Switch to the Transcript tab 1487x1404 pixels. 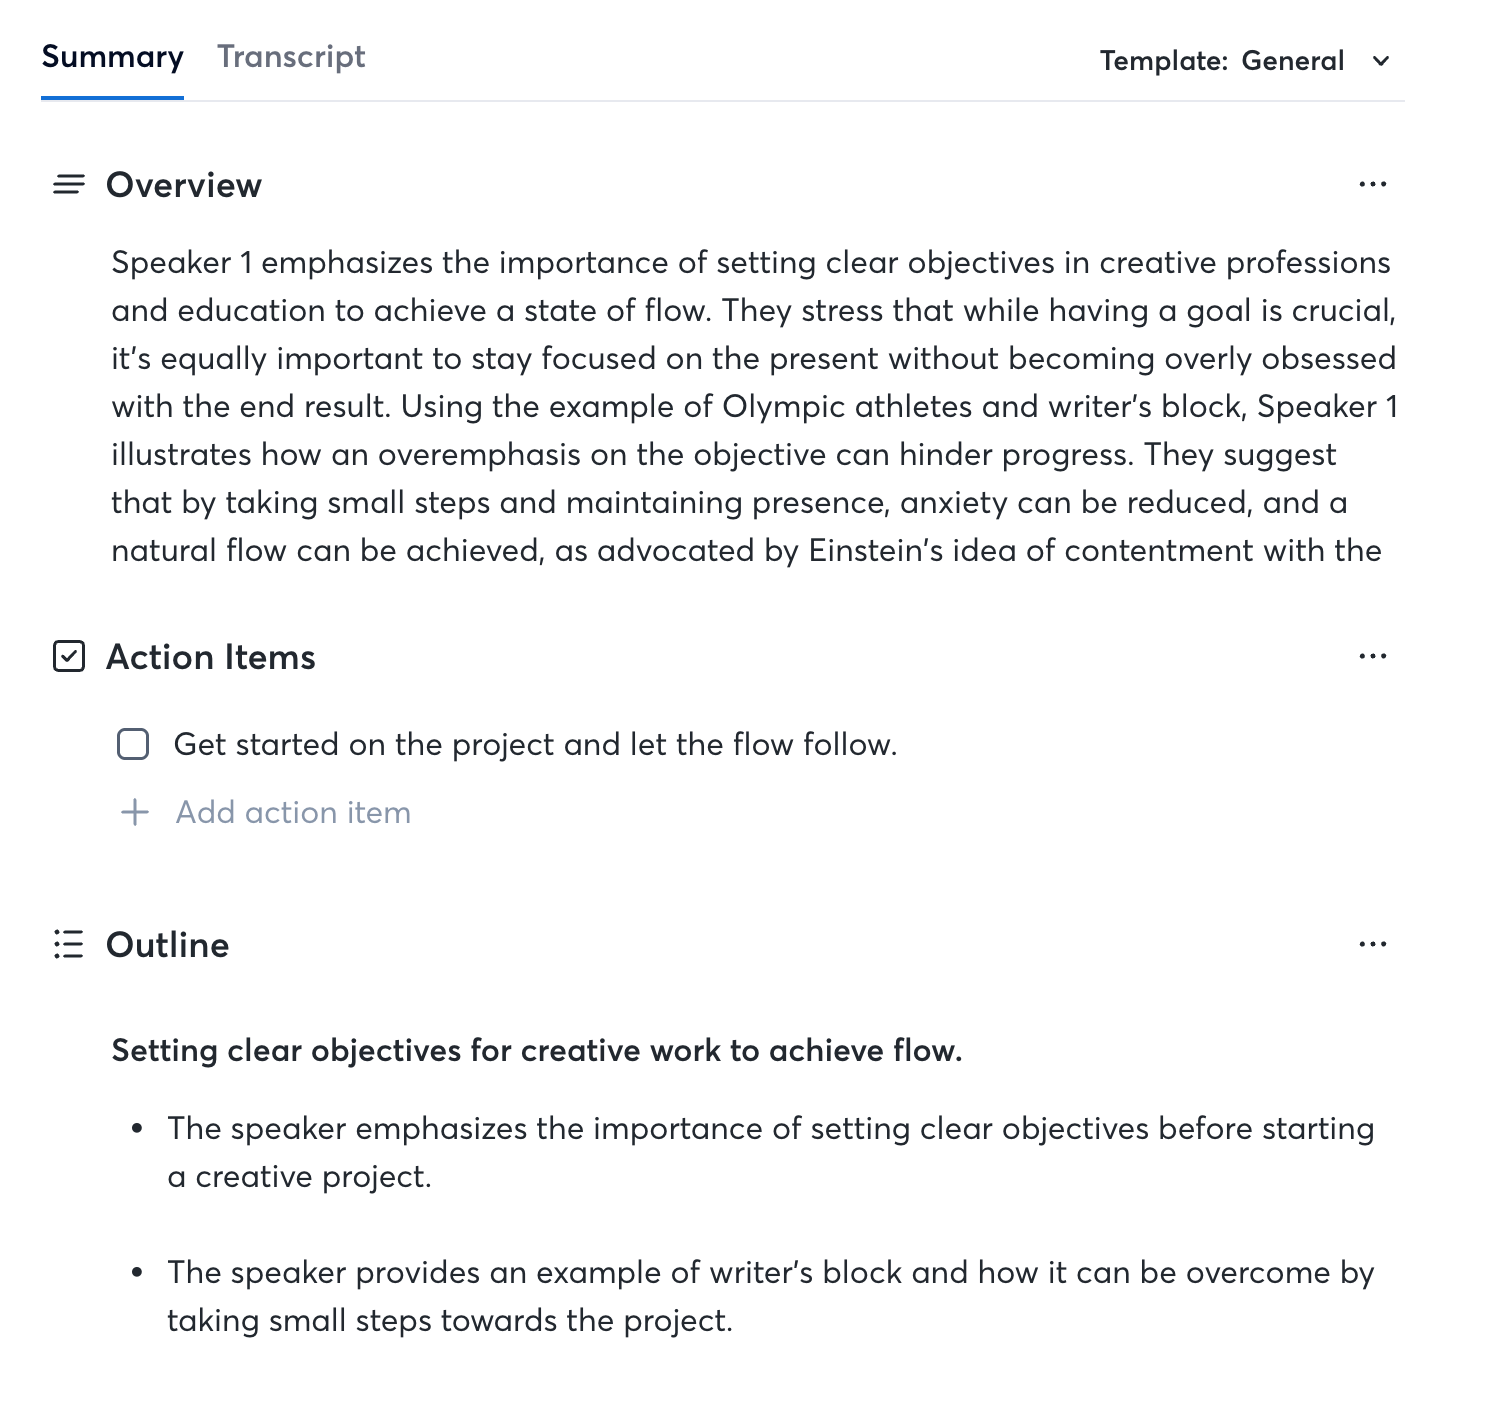[291, 57]
